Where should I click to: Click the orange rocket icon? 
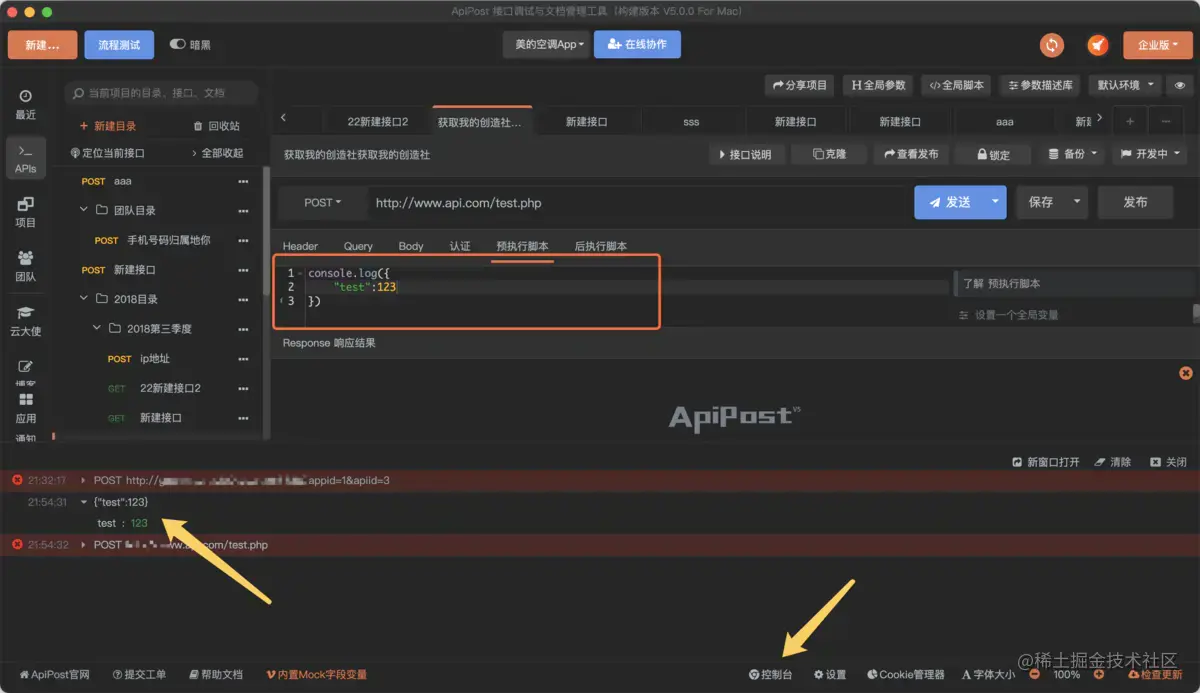pos(1098,45)
